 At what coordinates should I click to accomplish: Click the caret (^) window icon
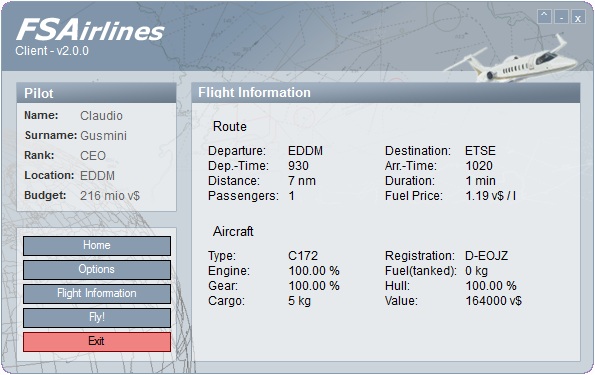[544, 17]
